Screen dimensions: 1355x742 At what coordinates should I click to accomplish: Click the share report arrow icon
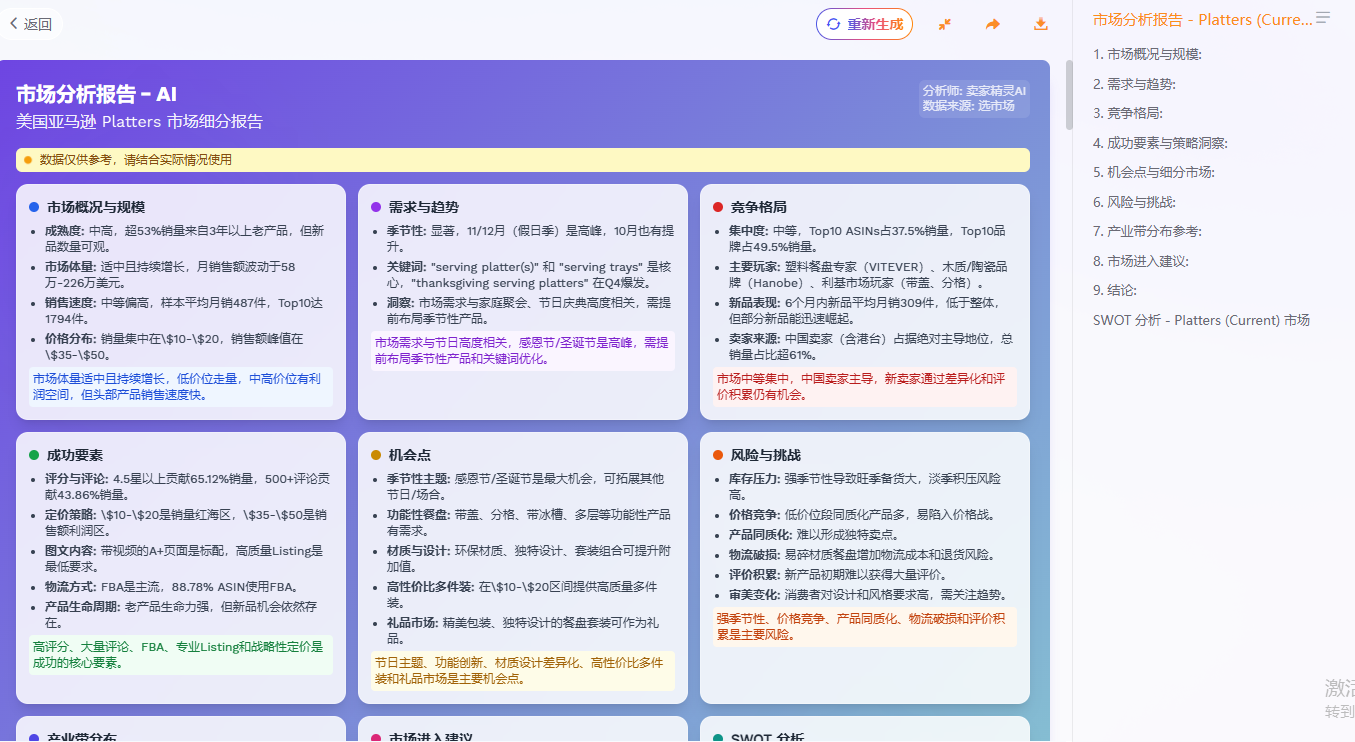point(992,24)
